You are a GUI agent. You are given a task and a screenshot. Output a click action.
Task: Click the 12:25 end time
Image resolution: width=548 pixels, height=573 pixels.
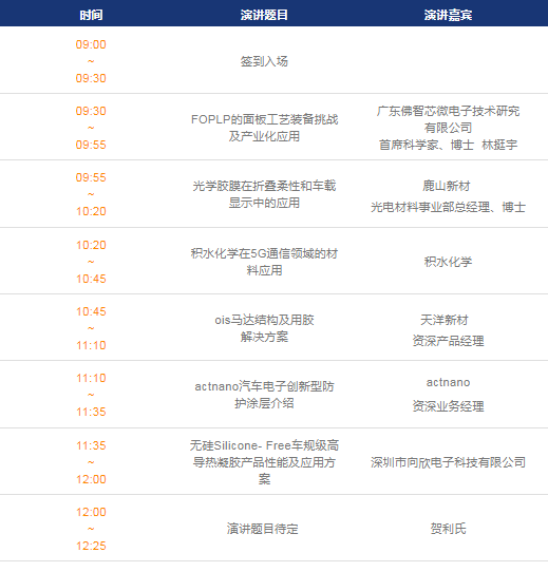pyautogui.click(x=91, y=546)
